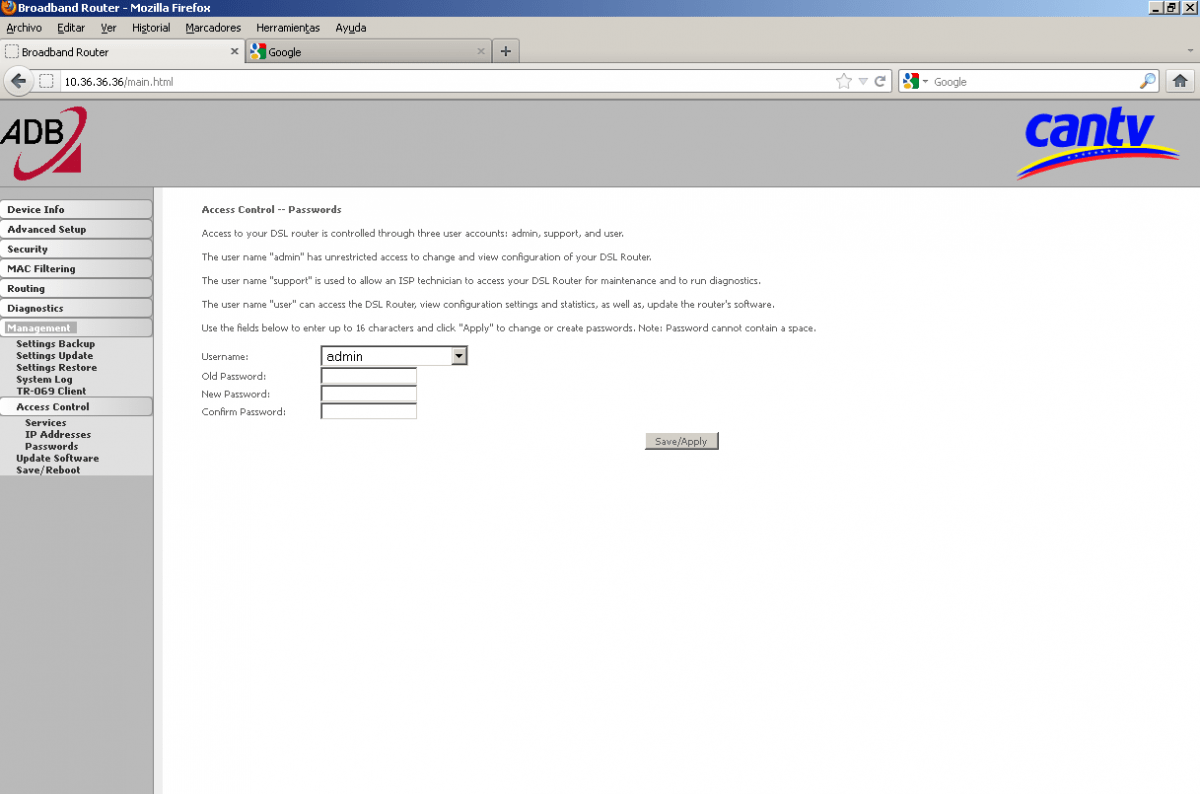Open the Security section
Screen dimensions: 1200x794
point(76,249)
